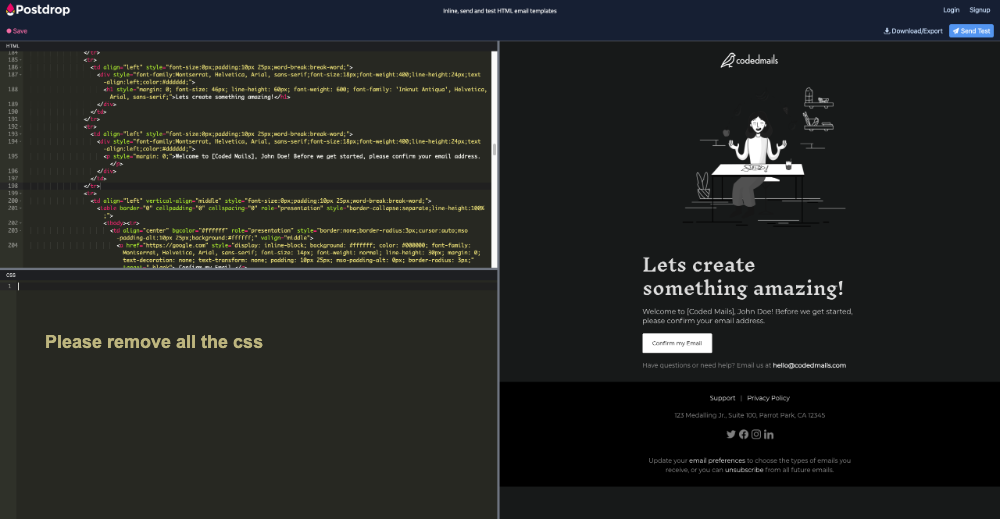Click the Confirm my Email button
This screenshot has width=1000, height=519.
pos(677,343)
